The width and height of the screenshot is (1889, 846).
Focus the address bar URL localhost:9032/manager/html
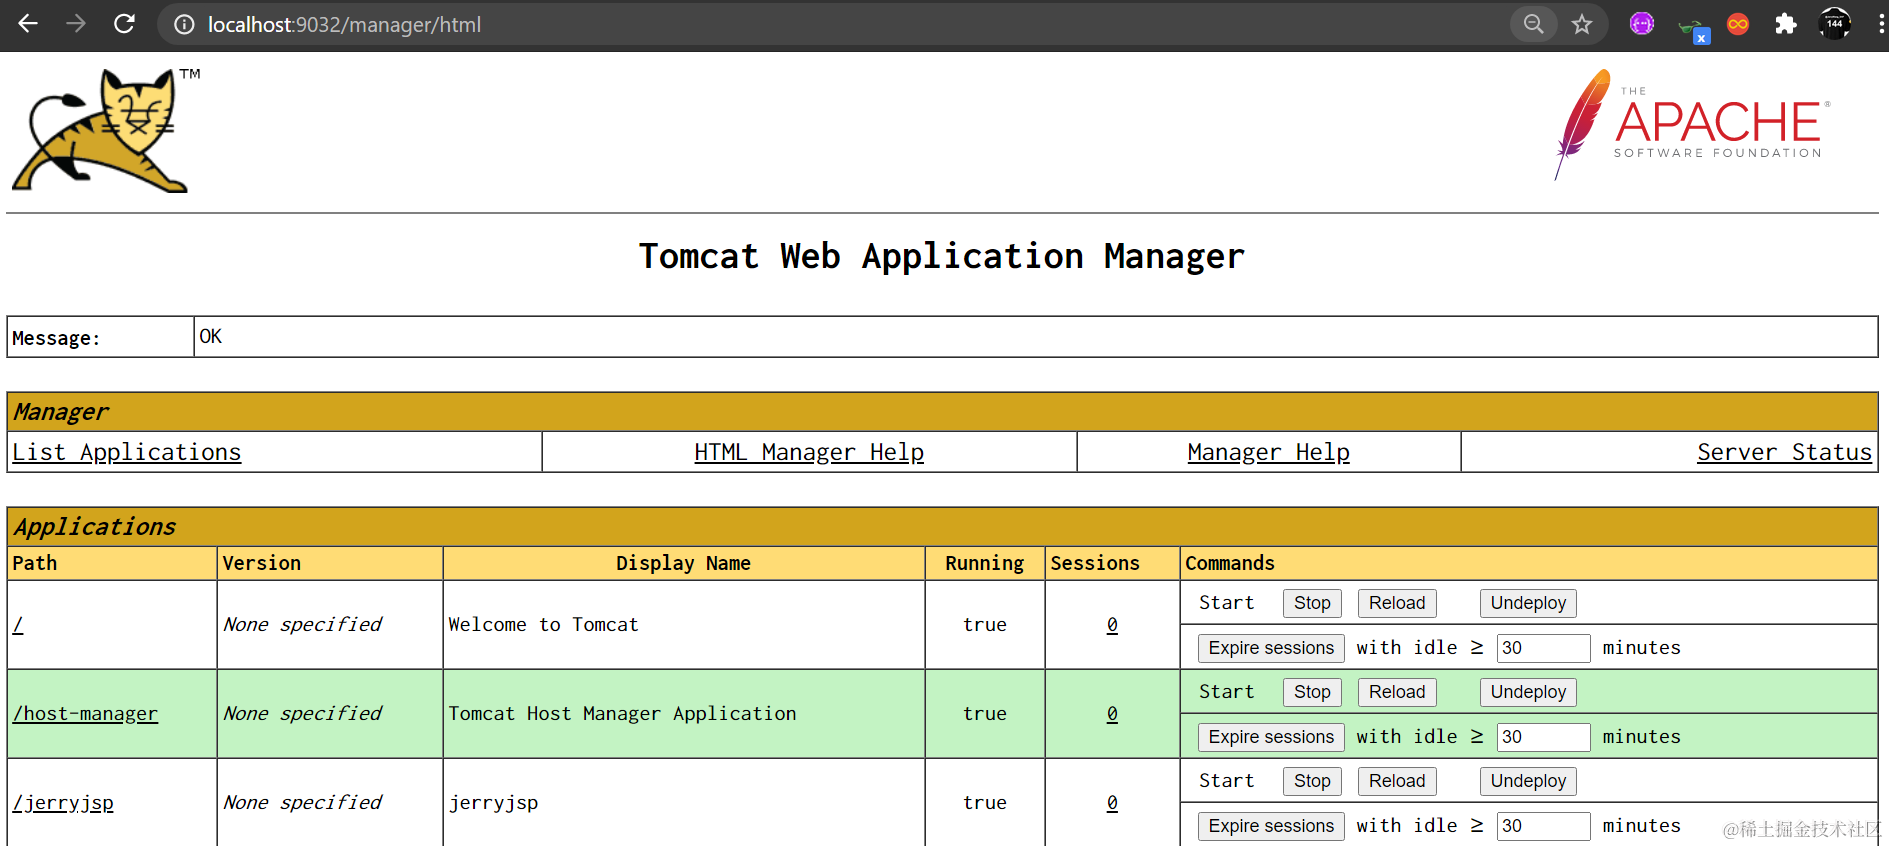point(344,24)
